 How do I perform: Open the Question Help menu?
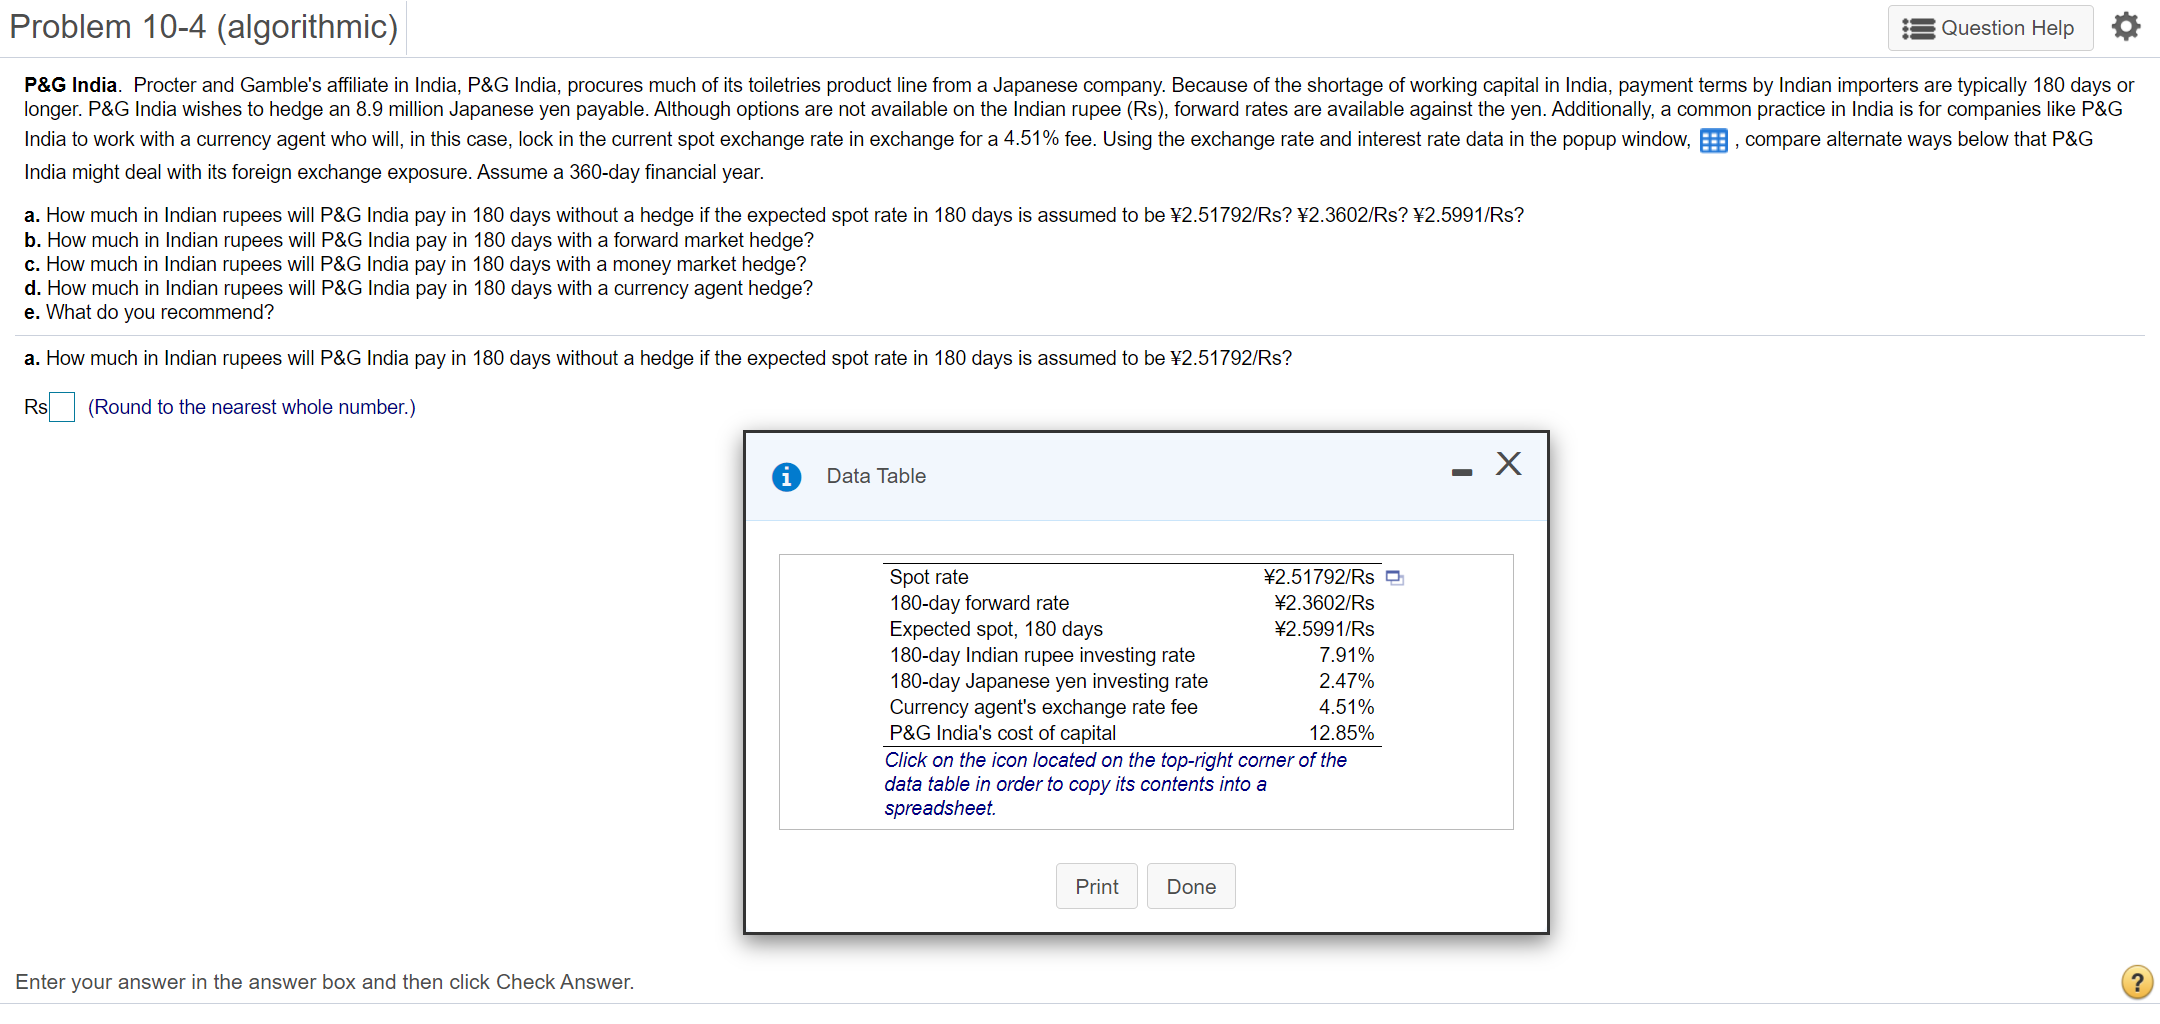(x=1989, y=28)
